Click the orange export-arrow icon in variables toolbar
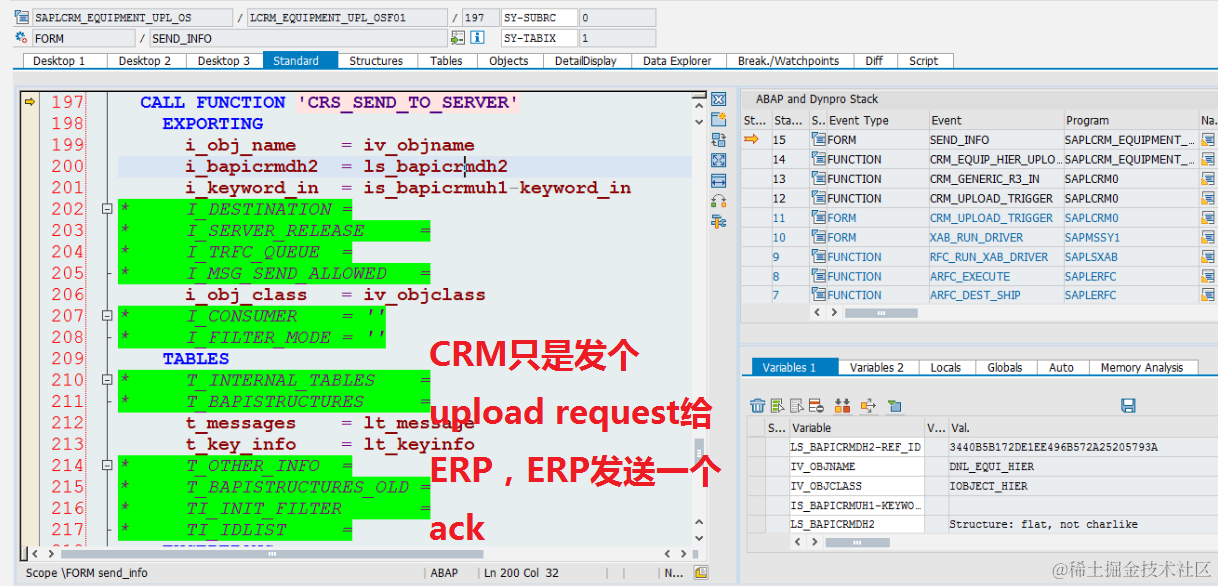Screen dimensions: 1218x586 [867, 405]
